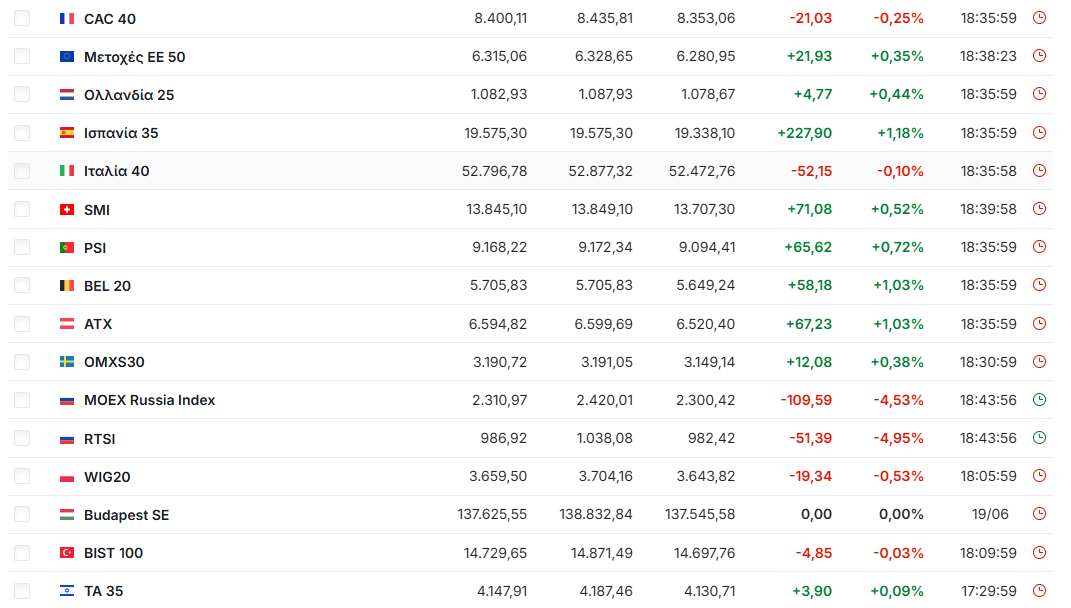Tick the checkbox for Μετοχές ΕΕ 50
Viewport: 1071px width, 608px height.
pos(22,56)
